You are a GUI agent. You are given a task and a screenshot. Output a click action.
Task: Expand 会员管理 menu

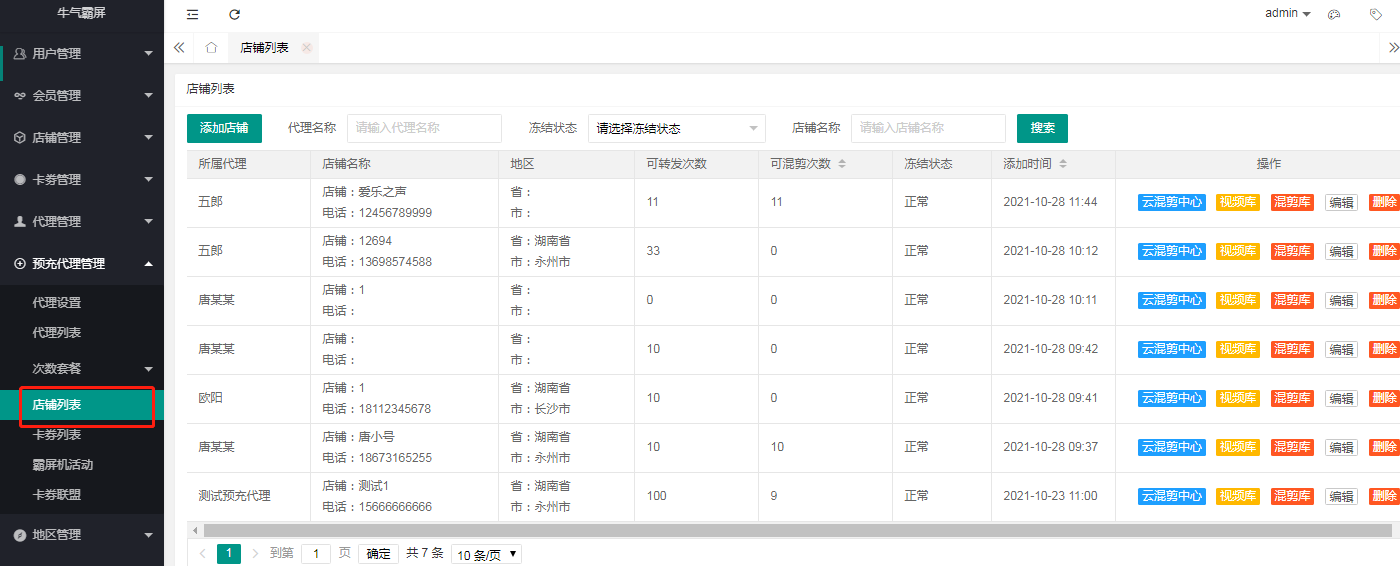pos(82,95)
